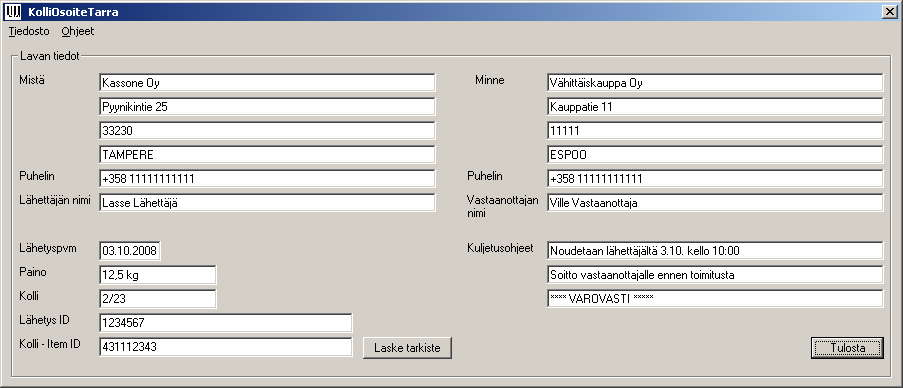This screenshot has height=388, width=903.
Task: Click the Vähittäiskauppa Oy recipient field
Action: (715, 82)
